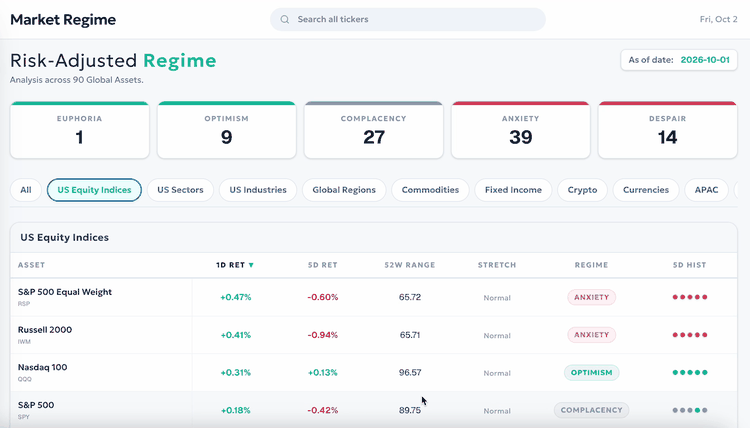750x428 pixels.
Task: Click the +0.47% one-day return value
Action: 235,297
